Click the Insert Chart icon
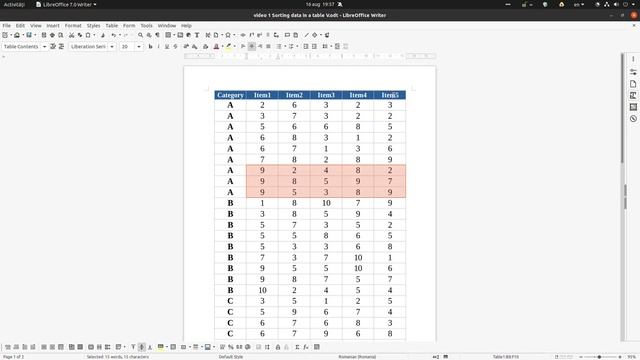 [189, 35]
